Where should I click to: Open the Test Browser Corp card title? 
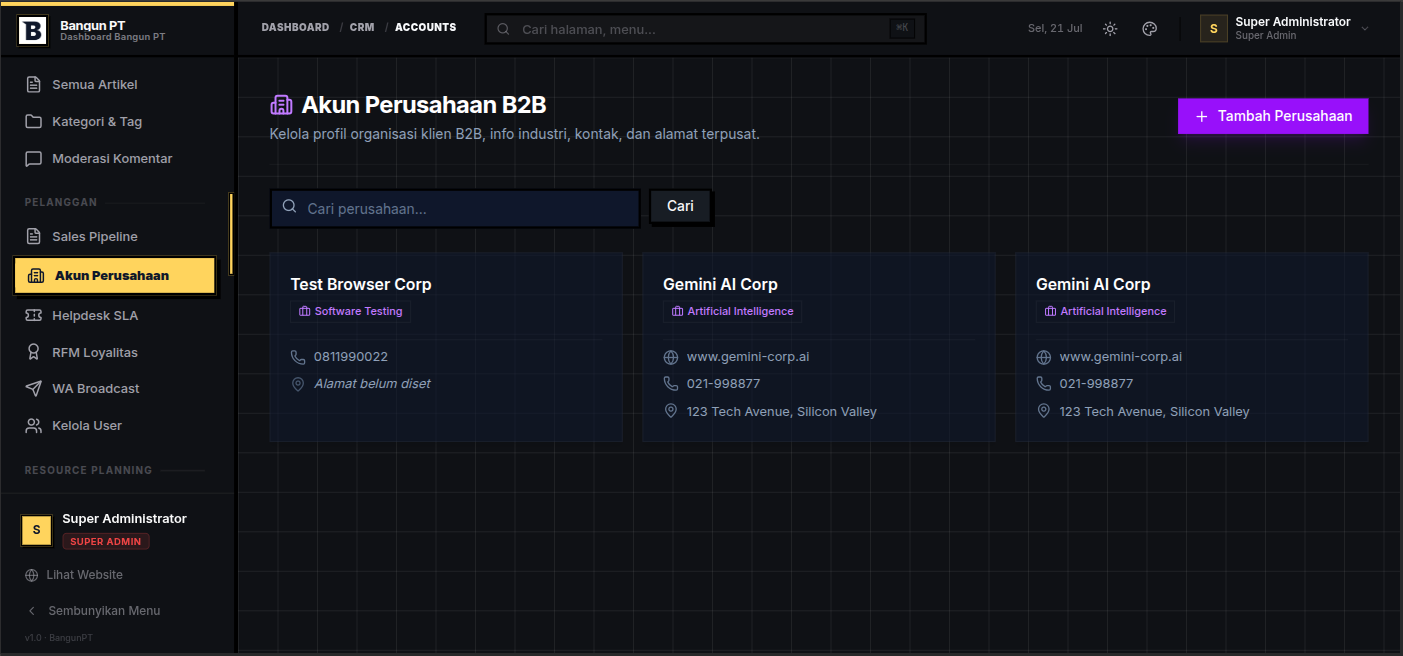tap(361, 285)
